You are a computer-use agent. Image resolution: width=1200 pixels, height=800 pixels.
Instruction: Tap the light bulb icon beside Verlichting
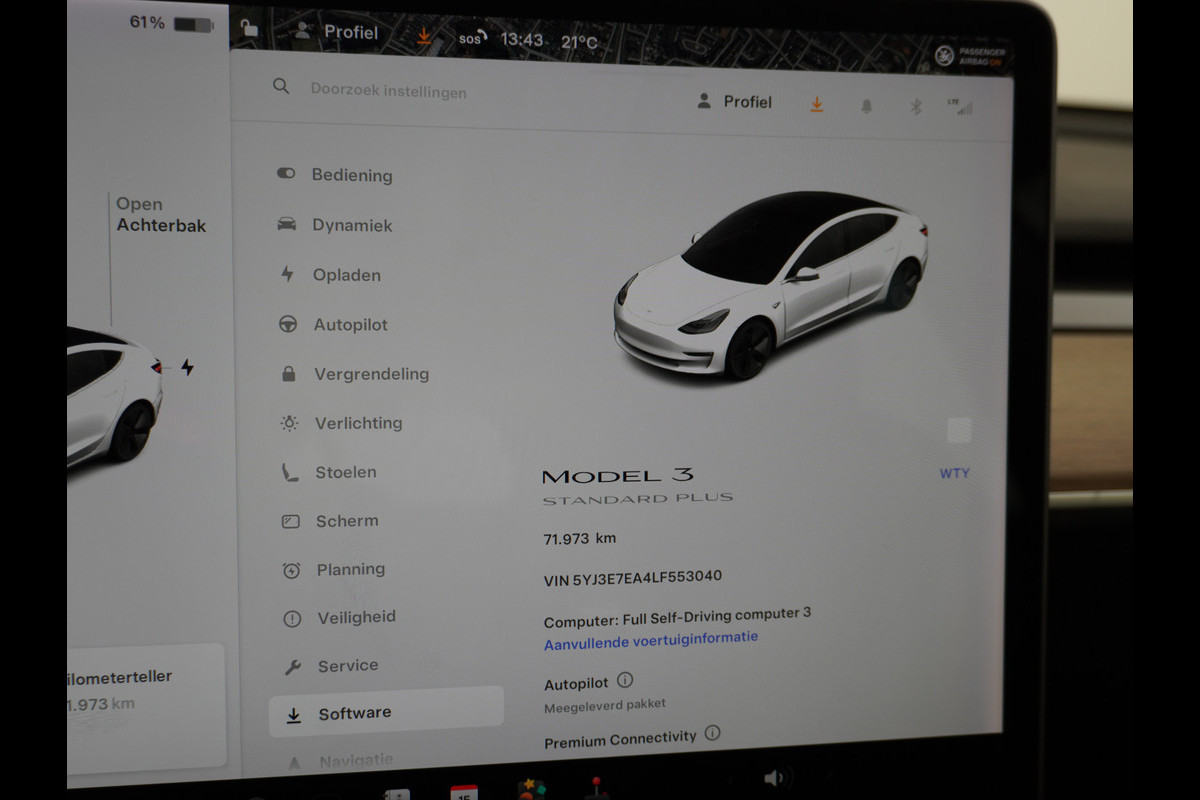(289, 423)
